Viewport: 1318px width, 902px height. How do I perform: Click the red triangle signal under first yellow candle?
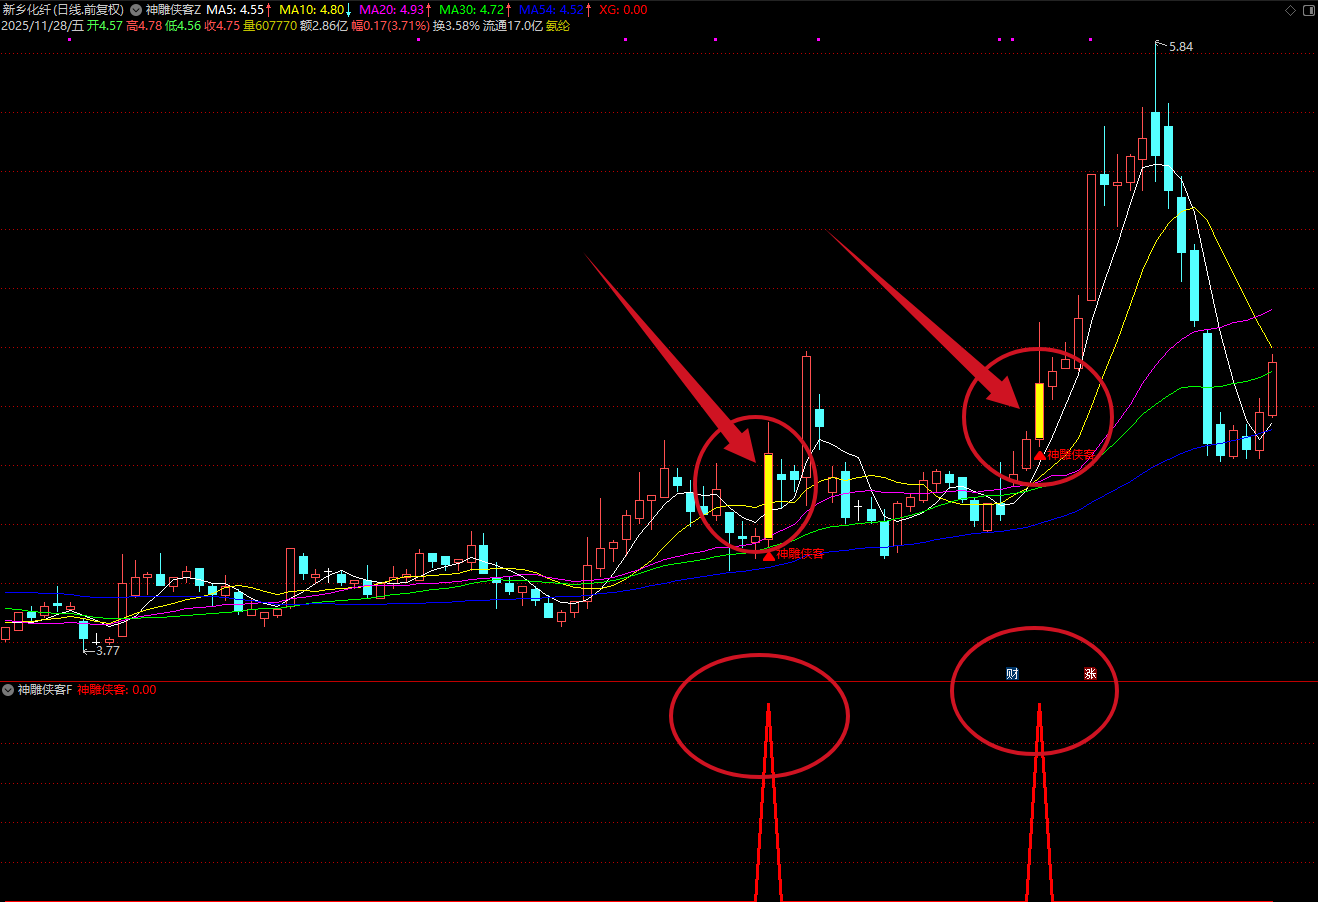[x=768, y=555]
